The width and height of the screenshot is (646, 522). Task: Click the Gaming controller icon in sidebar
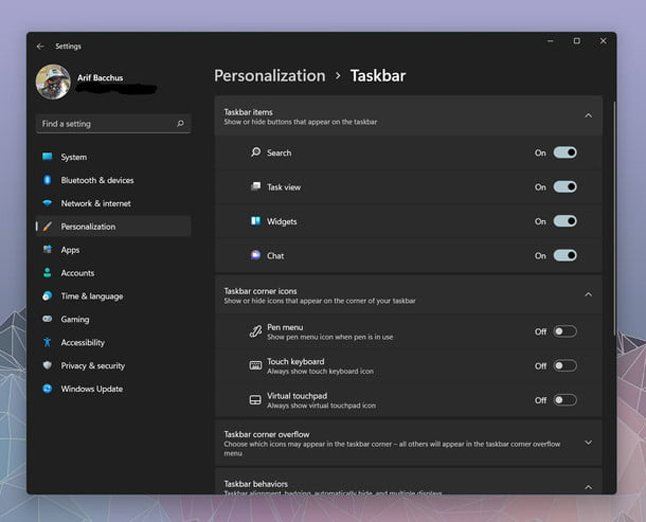[47, 319]
